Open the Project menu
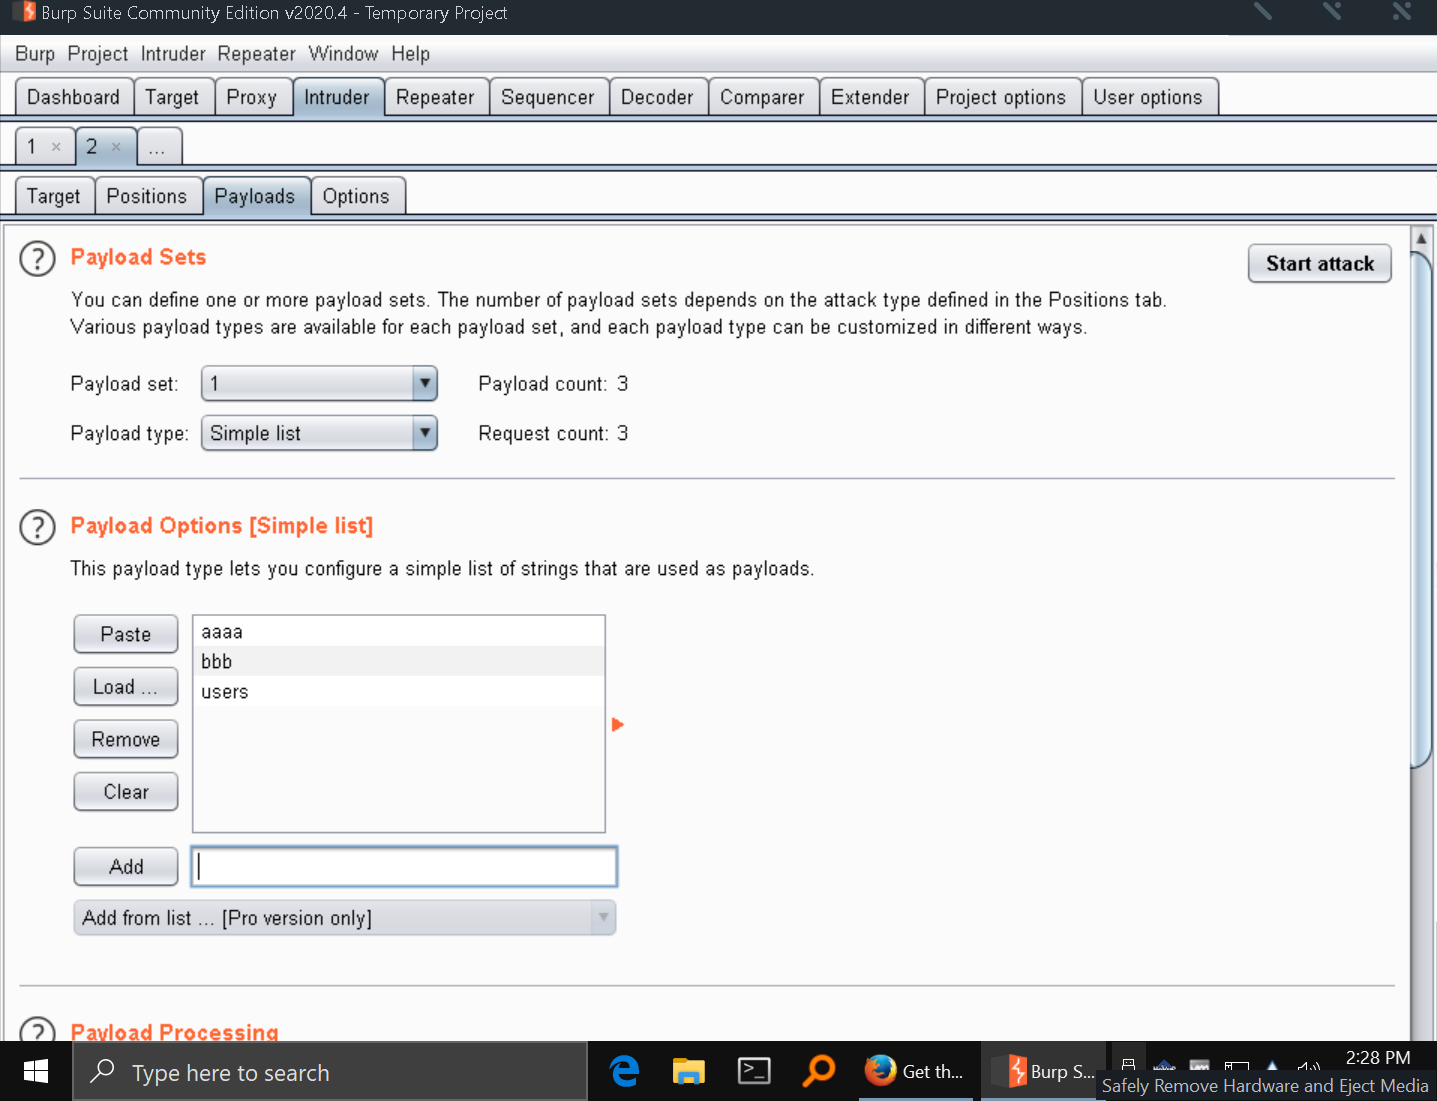 click(98, 54)
